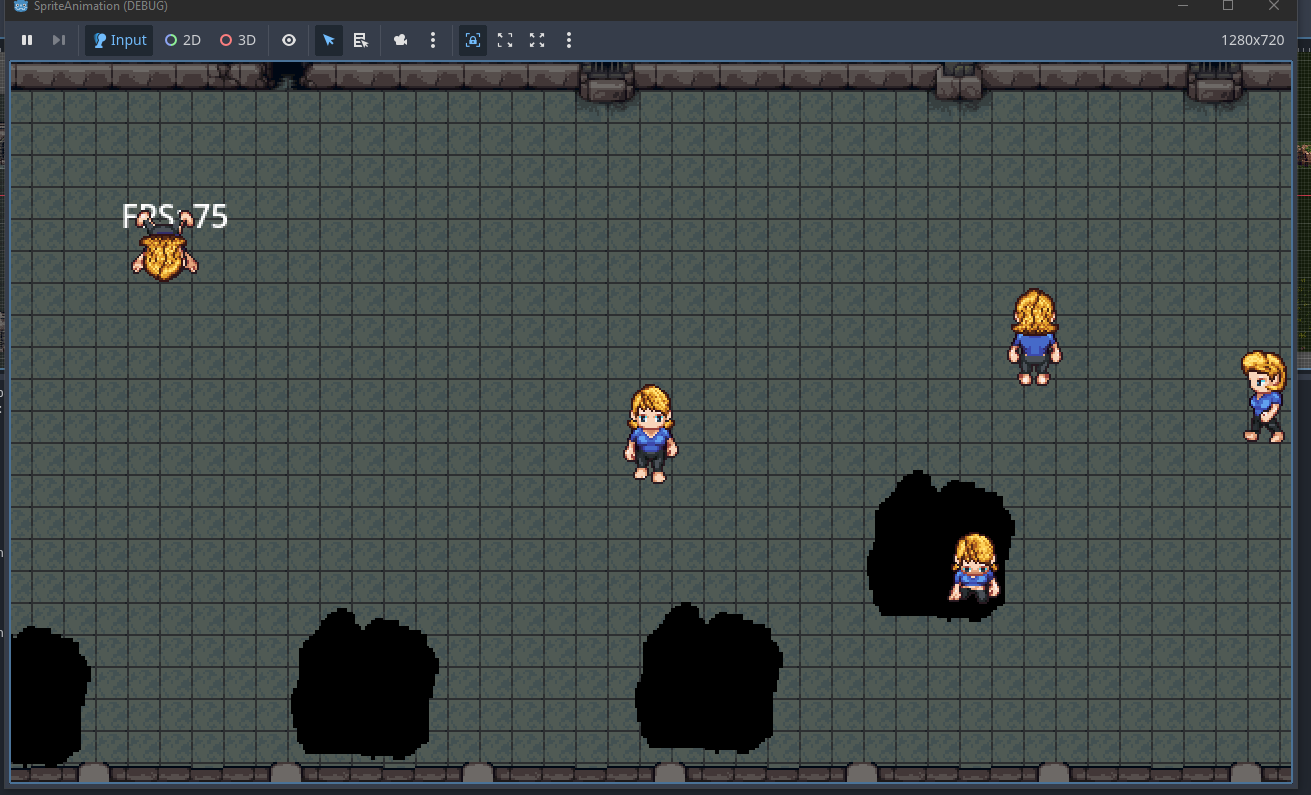Toggle the fixed-size embed lock icon

coord(473,40)
